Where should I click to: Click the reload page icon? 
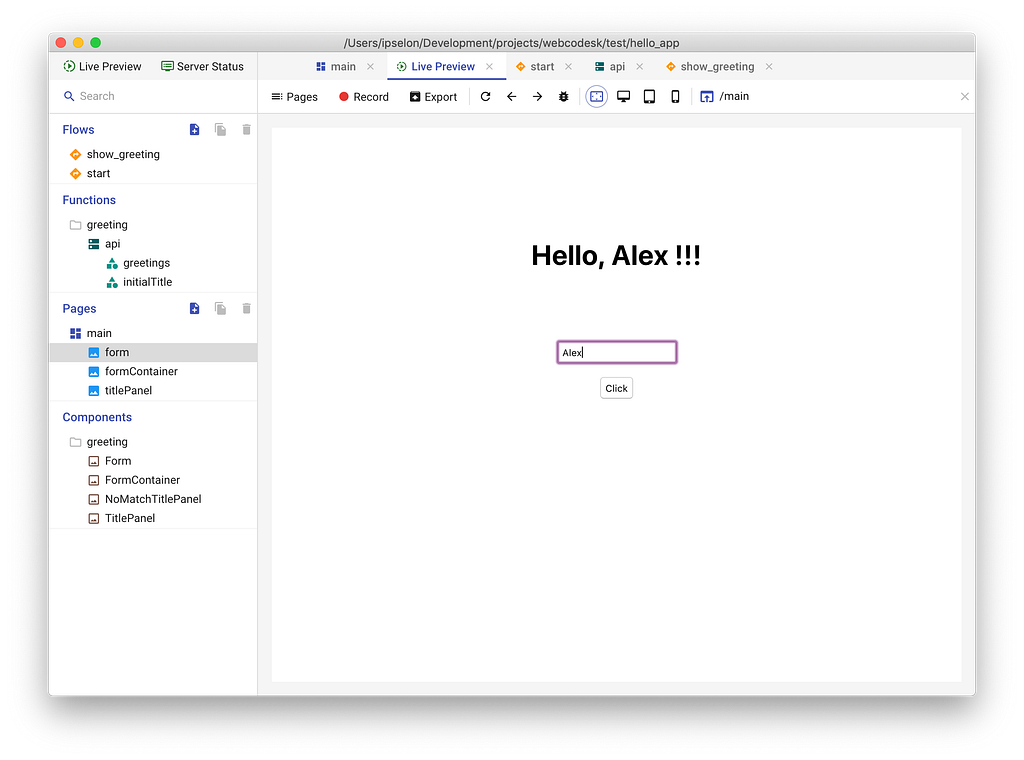click(x=485, y=97)
